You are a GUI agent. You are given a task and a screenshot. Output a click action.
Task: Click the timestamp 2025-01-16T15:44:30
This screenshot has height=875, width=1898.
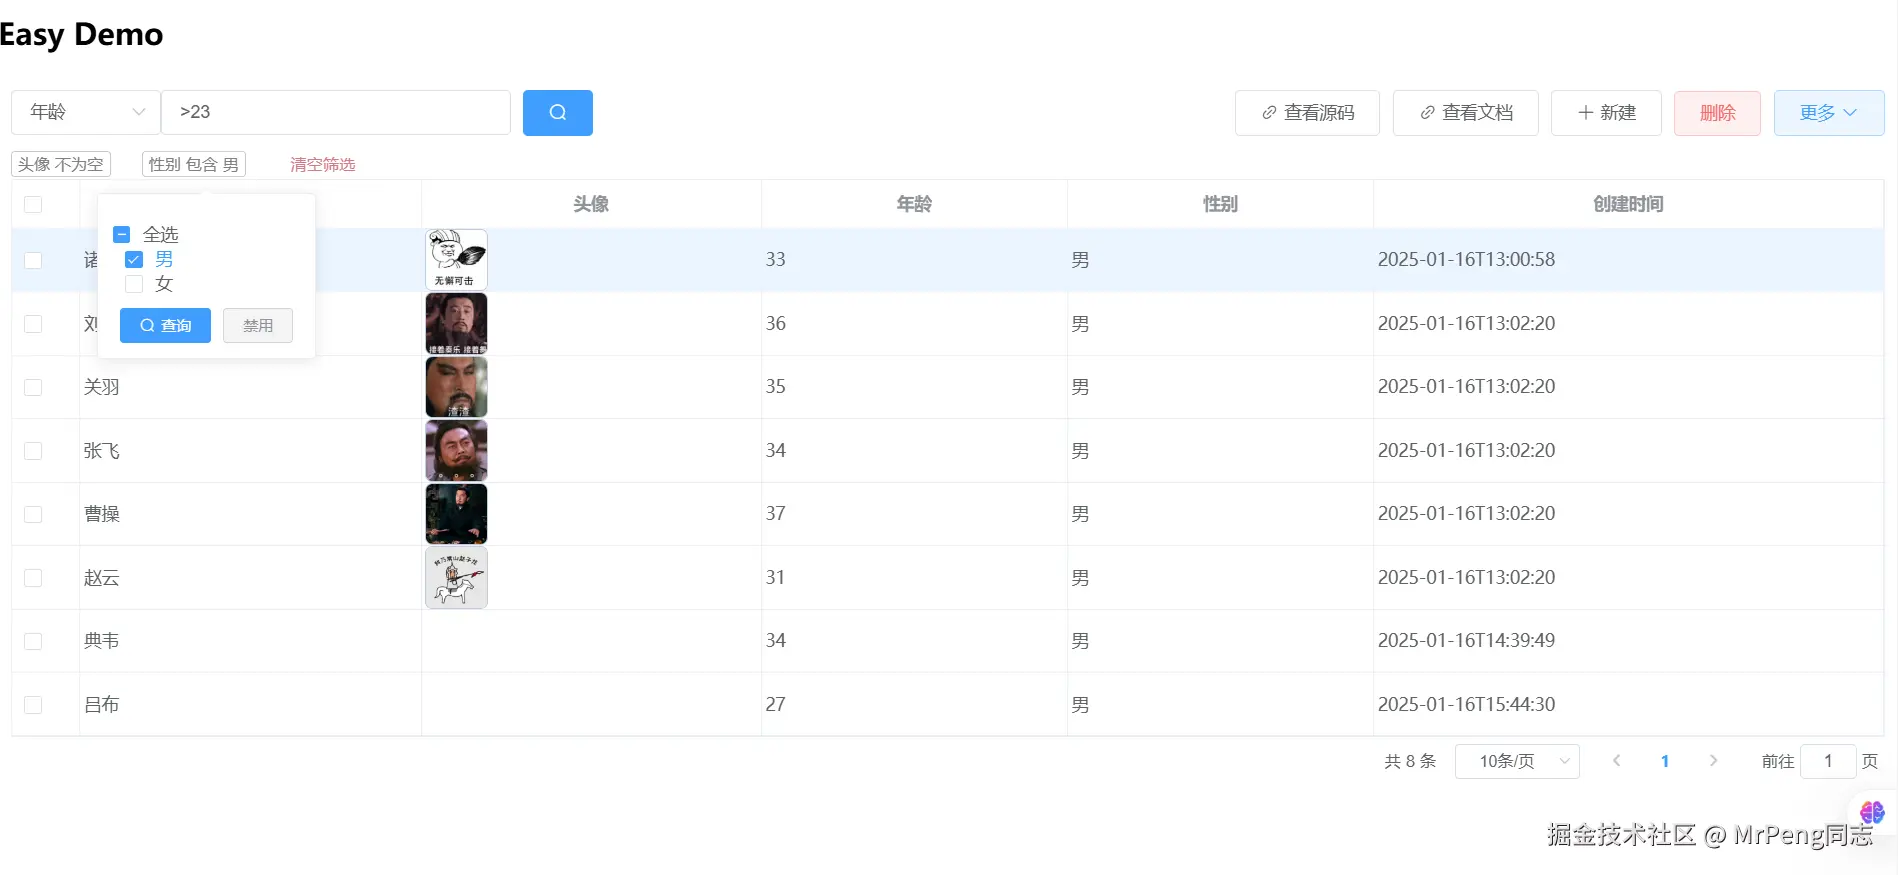pos(1466,704)
